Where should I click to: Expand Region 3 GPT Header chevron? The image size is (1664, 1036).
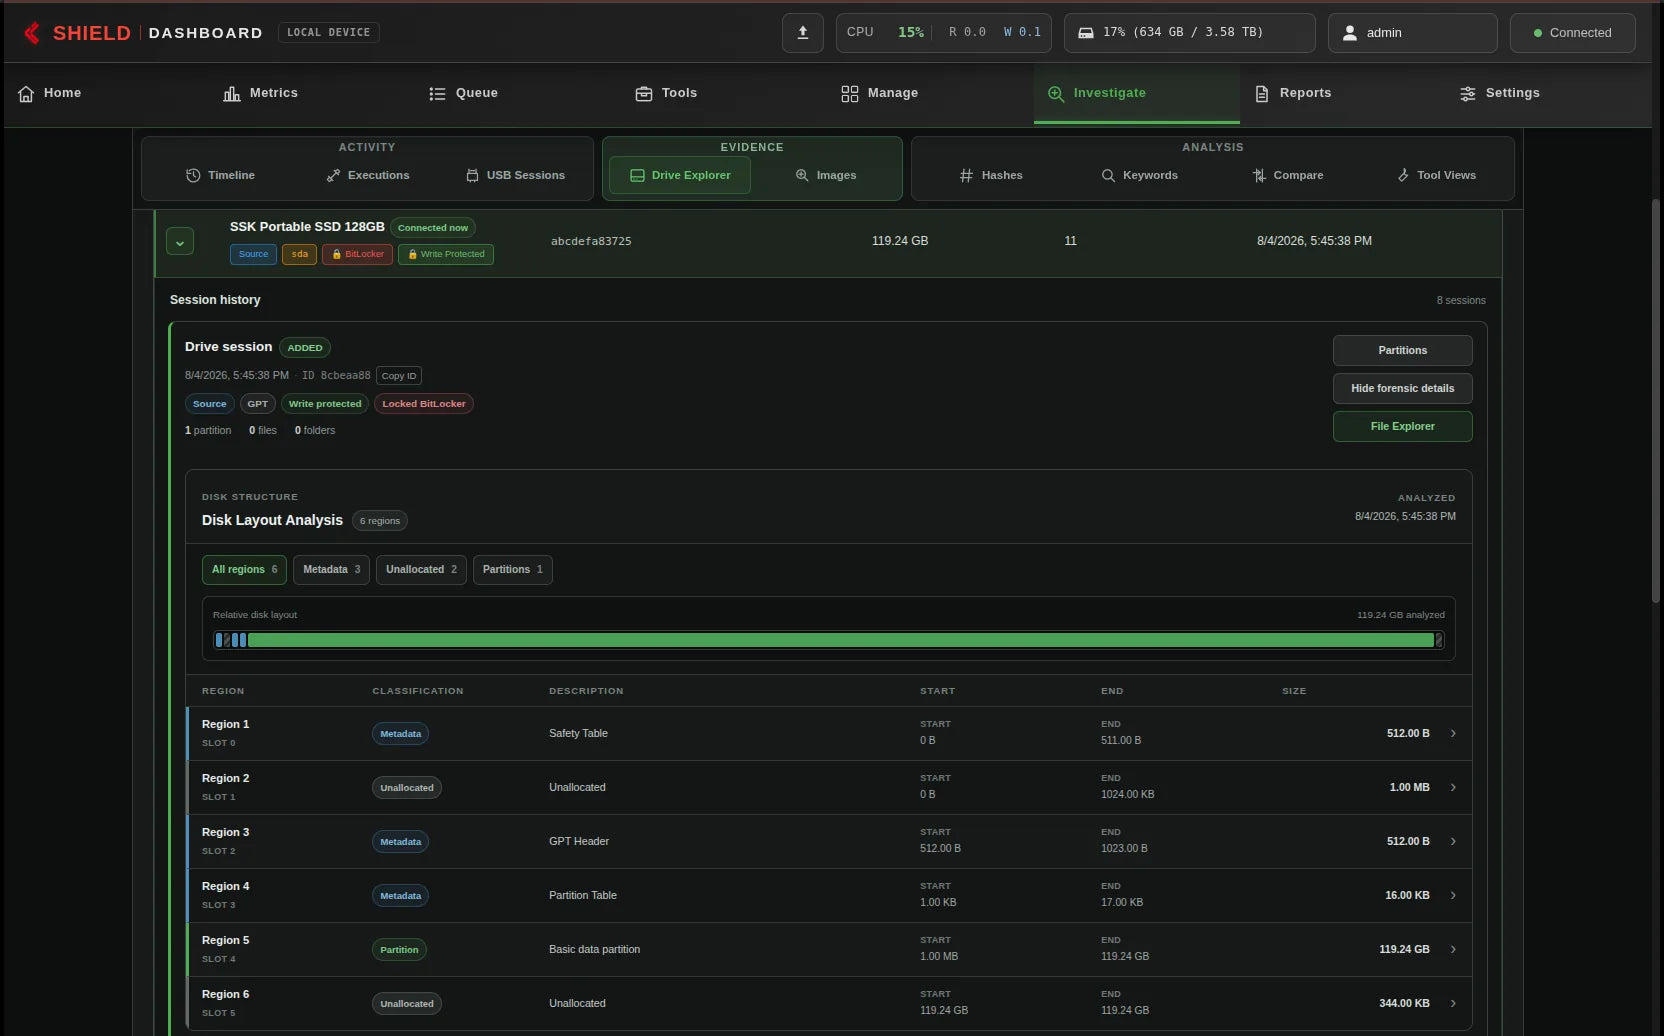point(1453,841)
